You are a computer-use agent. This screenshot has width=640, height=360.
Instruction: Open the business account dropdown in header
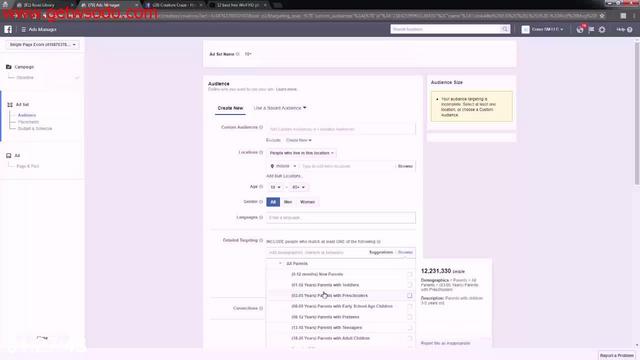tap(543, 29)
